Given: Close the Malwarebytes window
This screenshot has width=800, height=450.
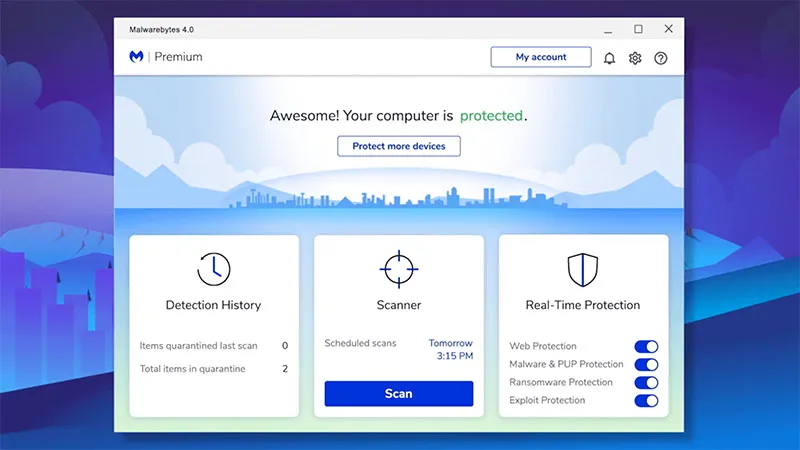Looking at the screenshot, I should [668, 29].
